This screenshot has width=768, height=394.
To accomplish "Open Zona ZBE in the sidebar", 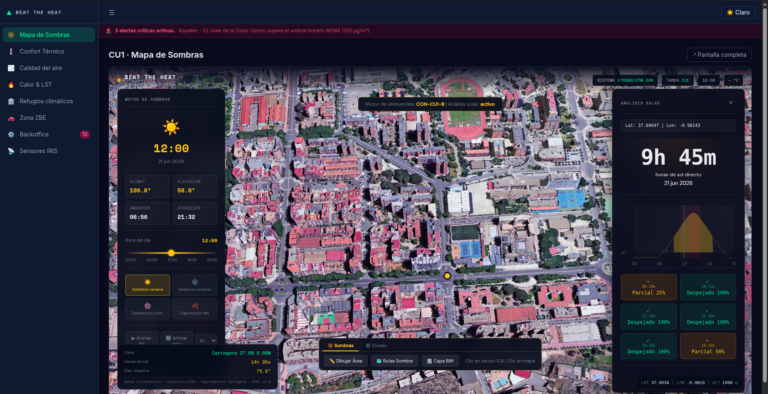I will (48, 118).
